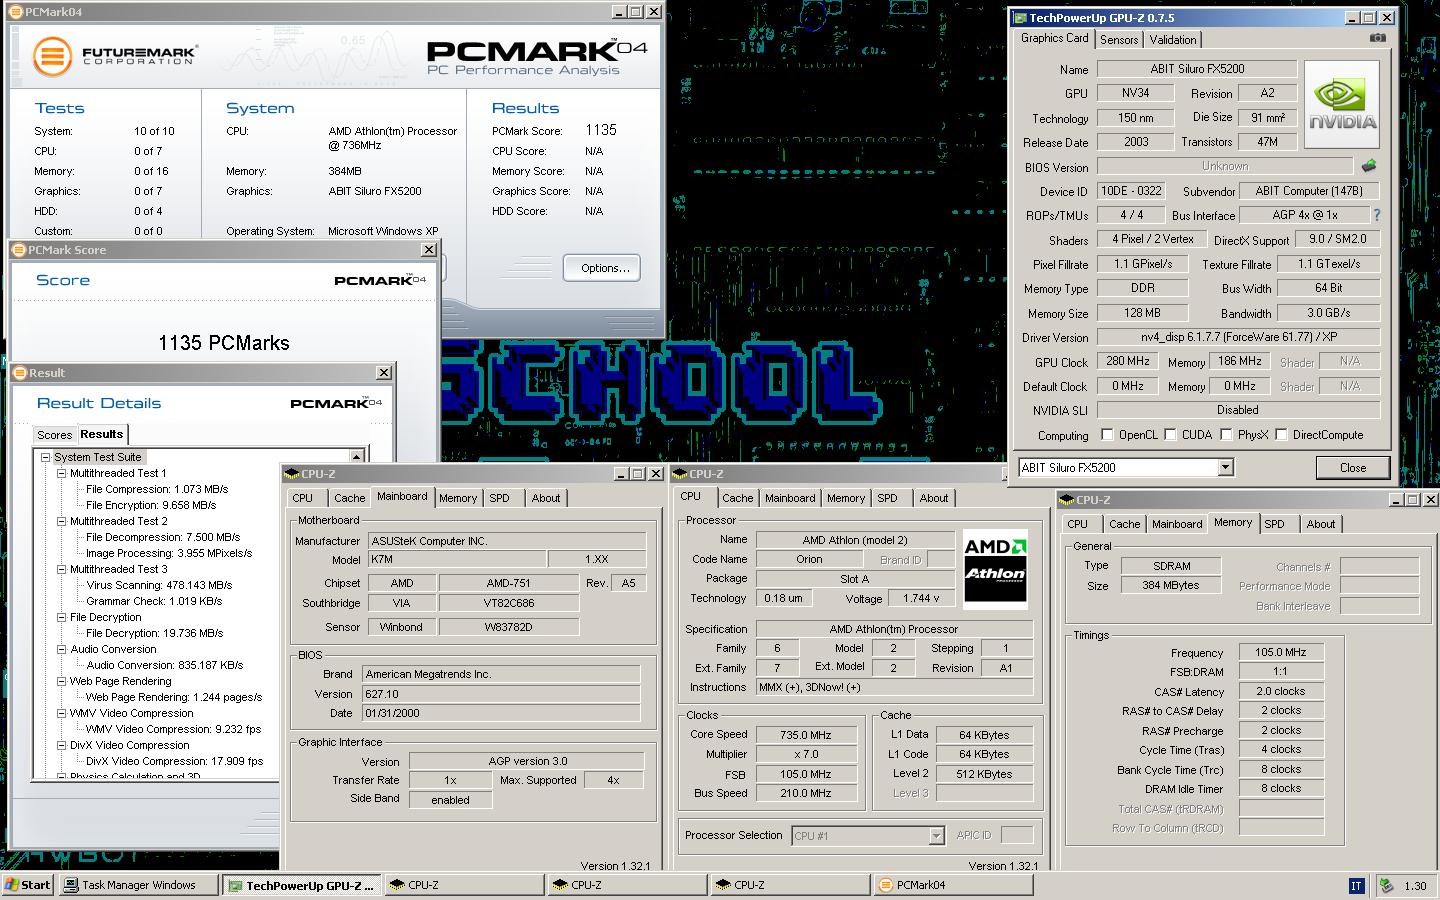Click the CAS# Latency 2.0 clocks value

point(1280,691)
